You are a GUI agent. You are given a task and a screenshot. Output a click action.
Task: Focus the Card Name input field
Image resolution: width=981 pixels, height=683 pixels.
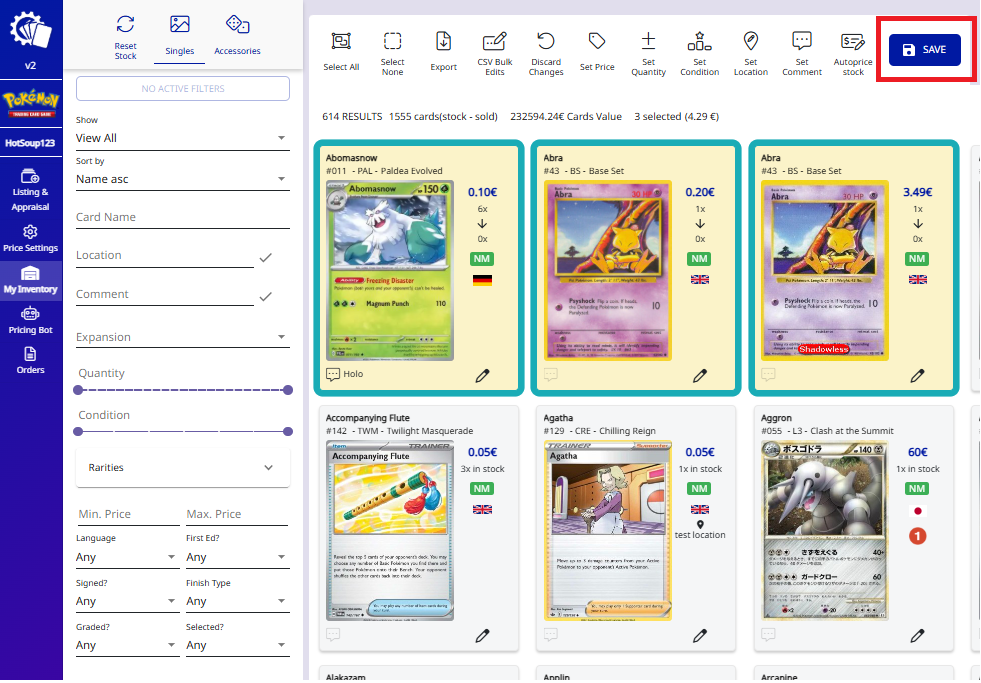(x=183, y=217)
